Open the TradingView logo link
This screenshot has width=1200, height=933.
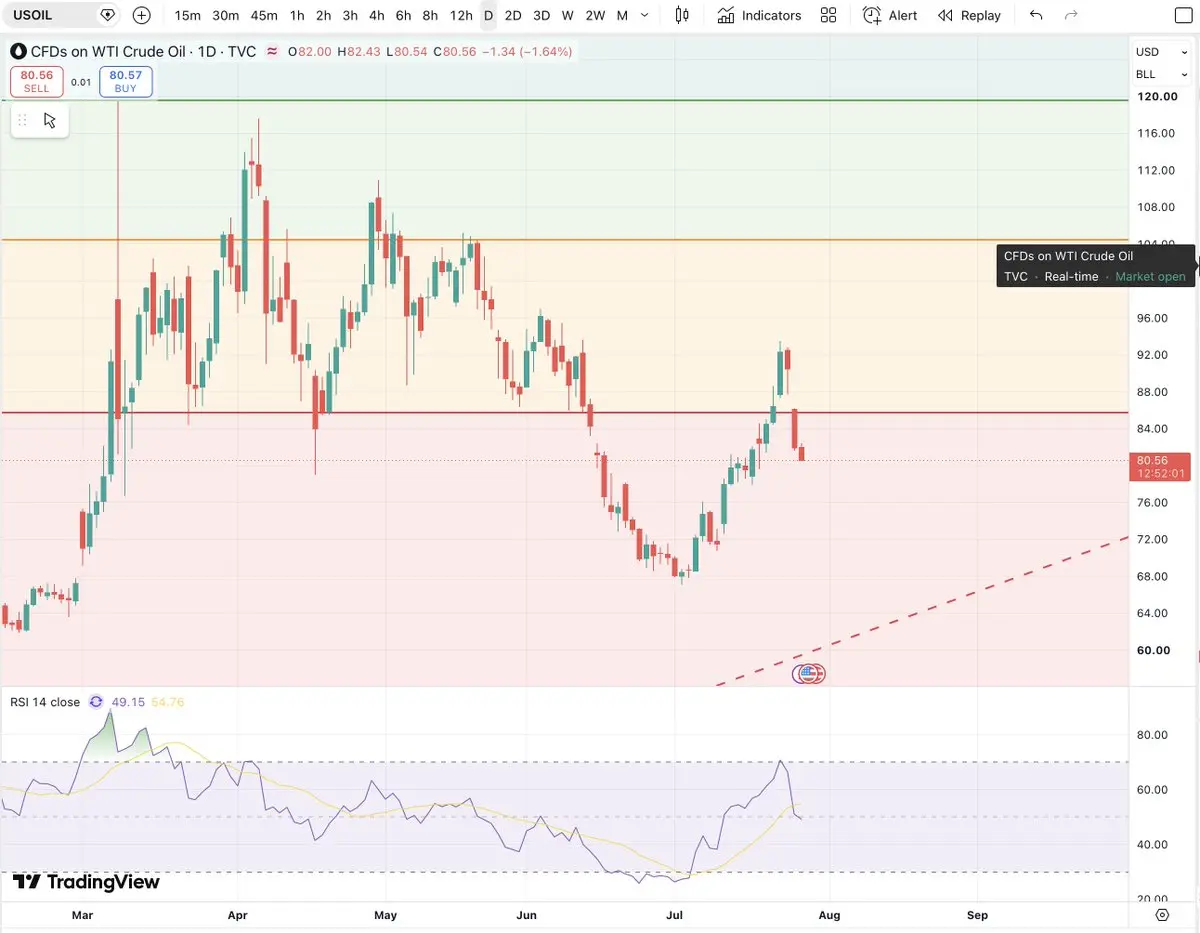(86, 882)
